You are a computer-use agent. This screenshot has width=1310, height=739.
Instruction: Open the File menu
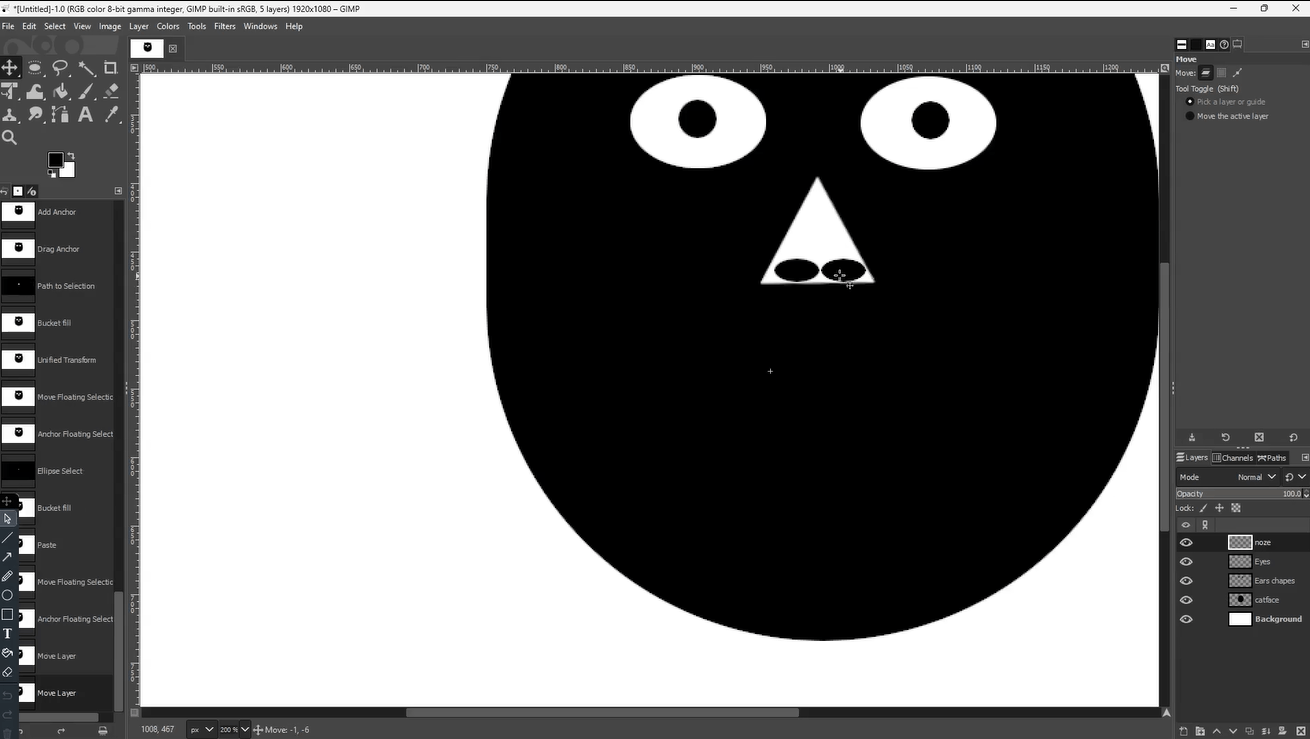(x=8, y=26)
